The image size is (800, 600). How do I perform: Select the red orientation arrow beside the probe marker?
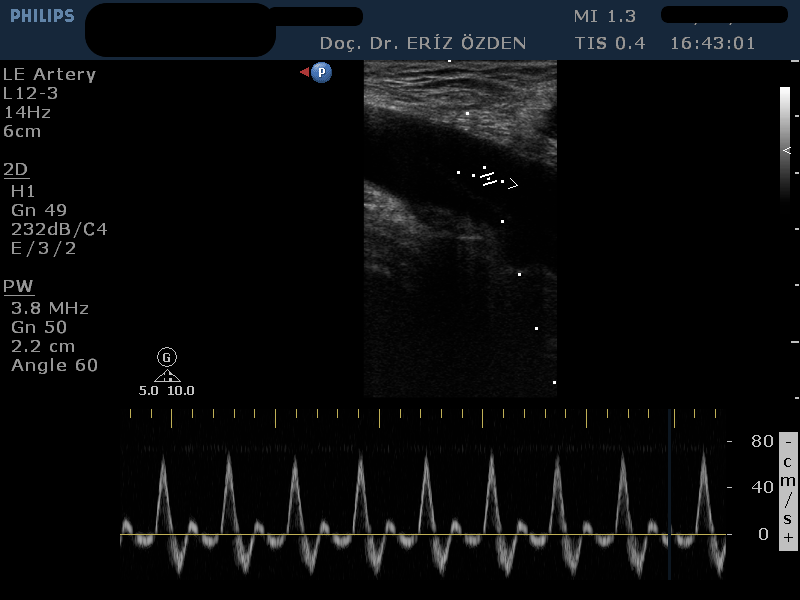[x=303, y=71]
